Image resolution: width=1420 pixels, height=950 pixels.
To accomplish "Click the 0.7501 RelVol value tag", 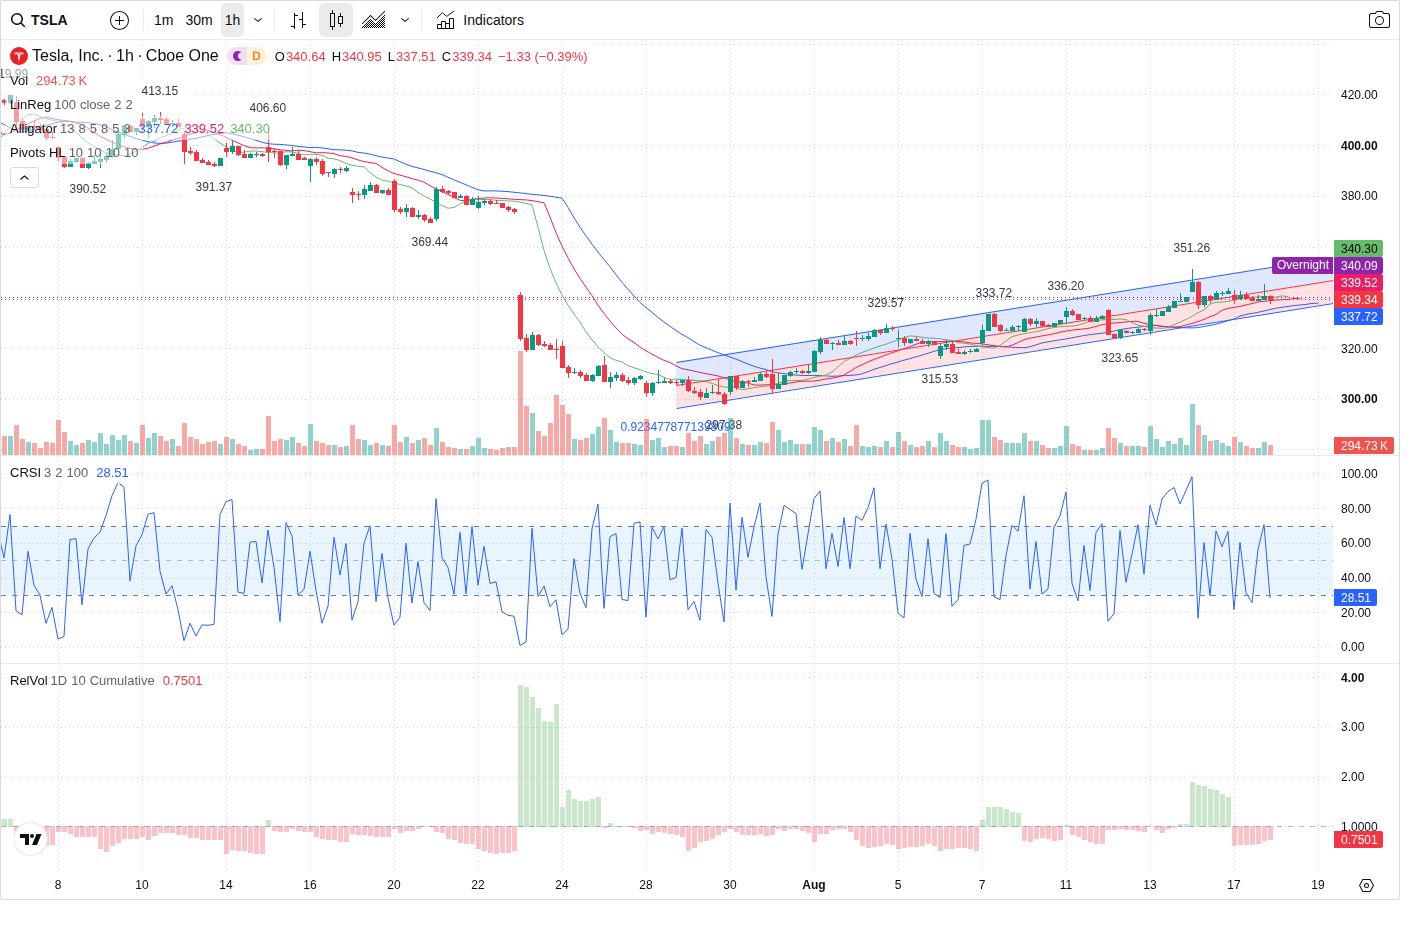I will coord(1359,840).
